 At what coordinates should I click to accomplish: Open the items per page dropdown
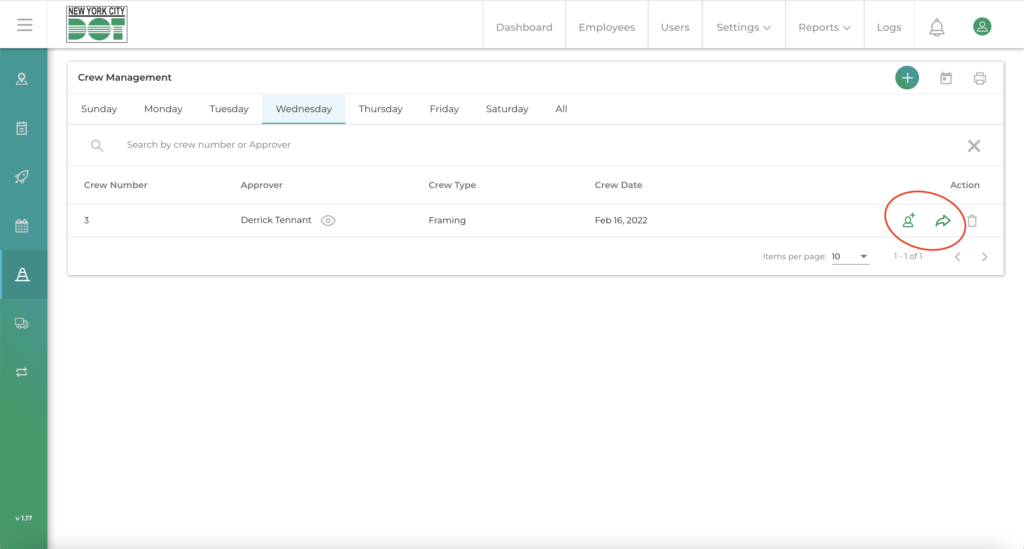850,257
